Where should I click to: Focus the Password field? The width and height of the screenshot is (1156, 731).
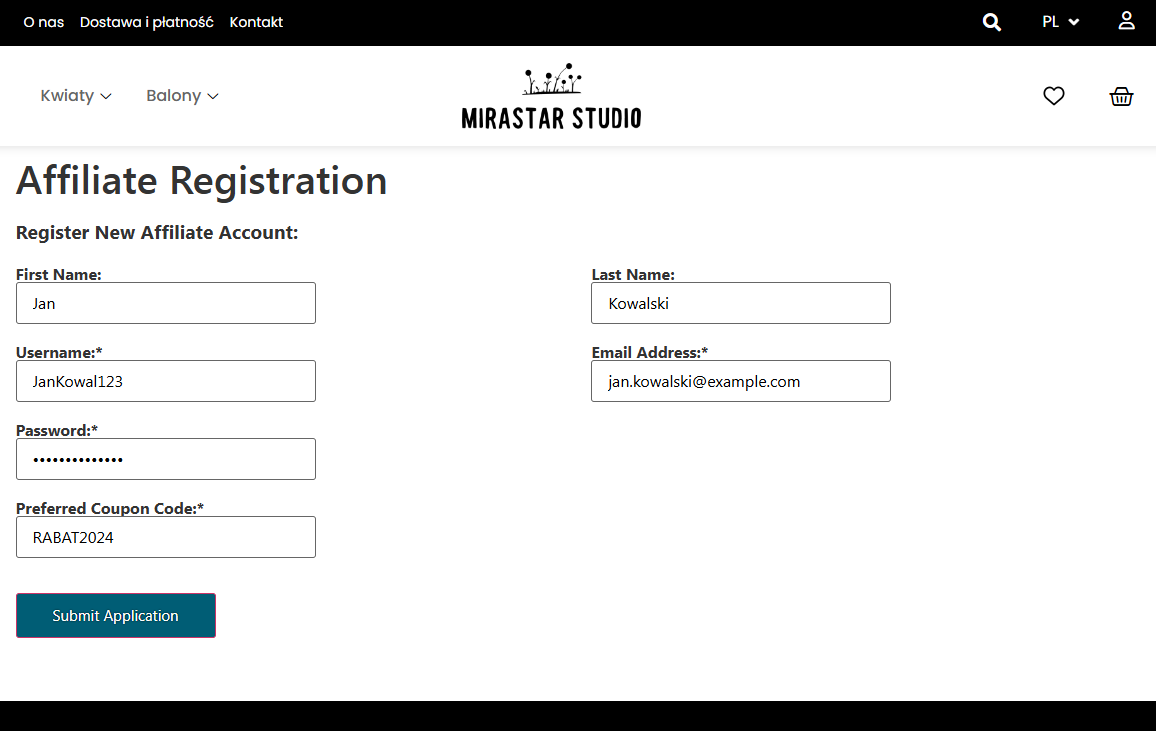[166, 459]
